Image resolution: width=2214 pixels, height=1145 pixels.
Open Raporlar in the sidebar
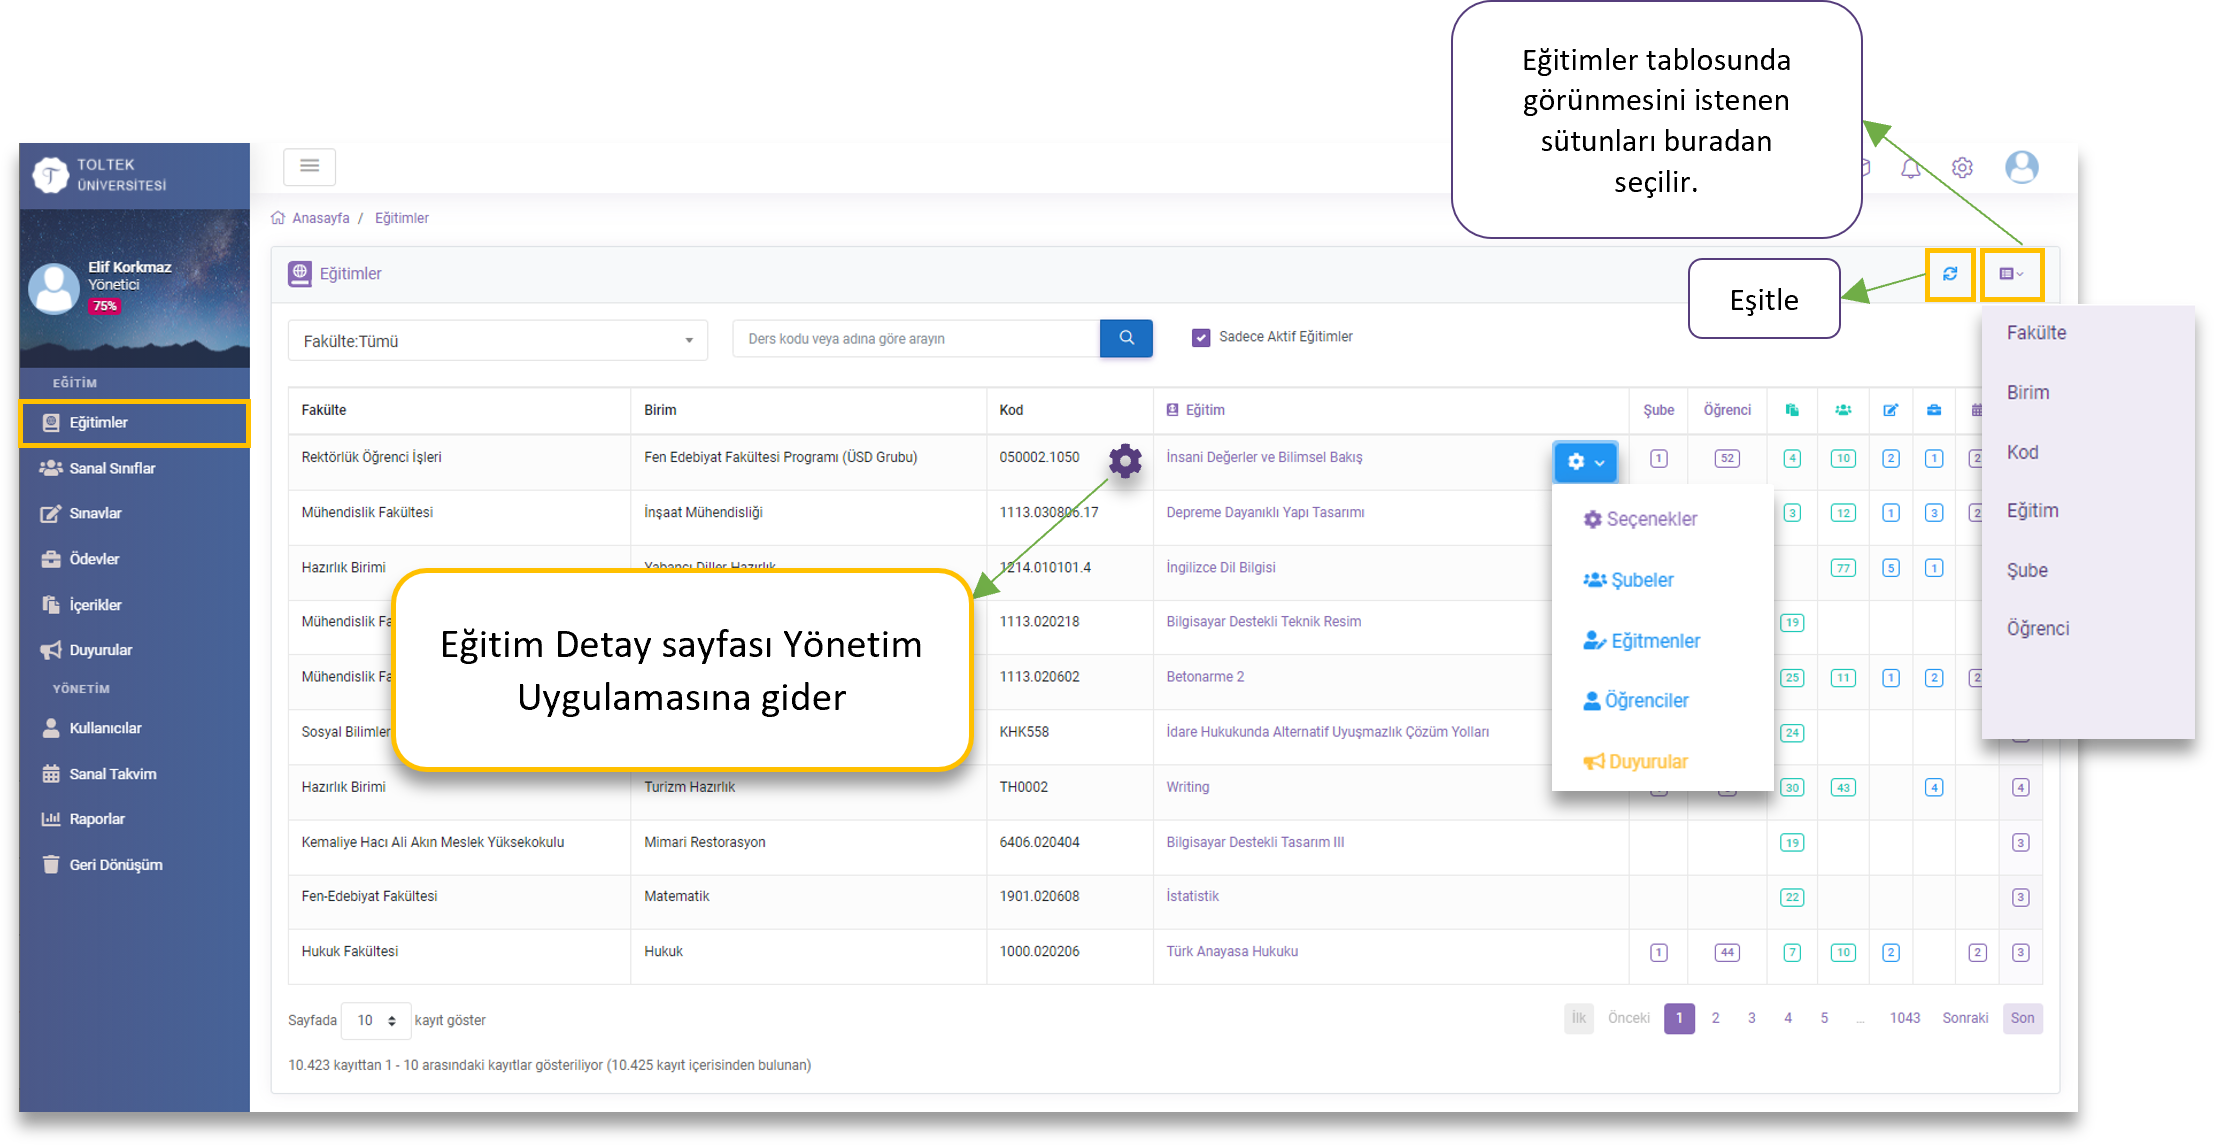coord(97,819)
